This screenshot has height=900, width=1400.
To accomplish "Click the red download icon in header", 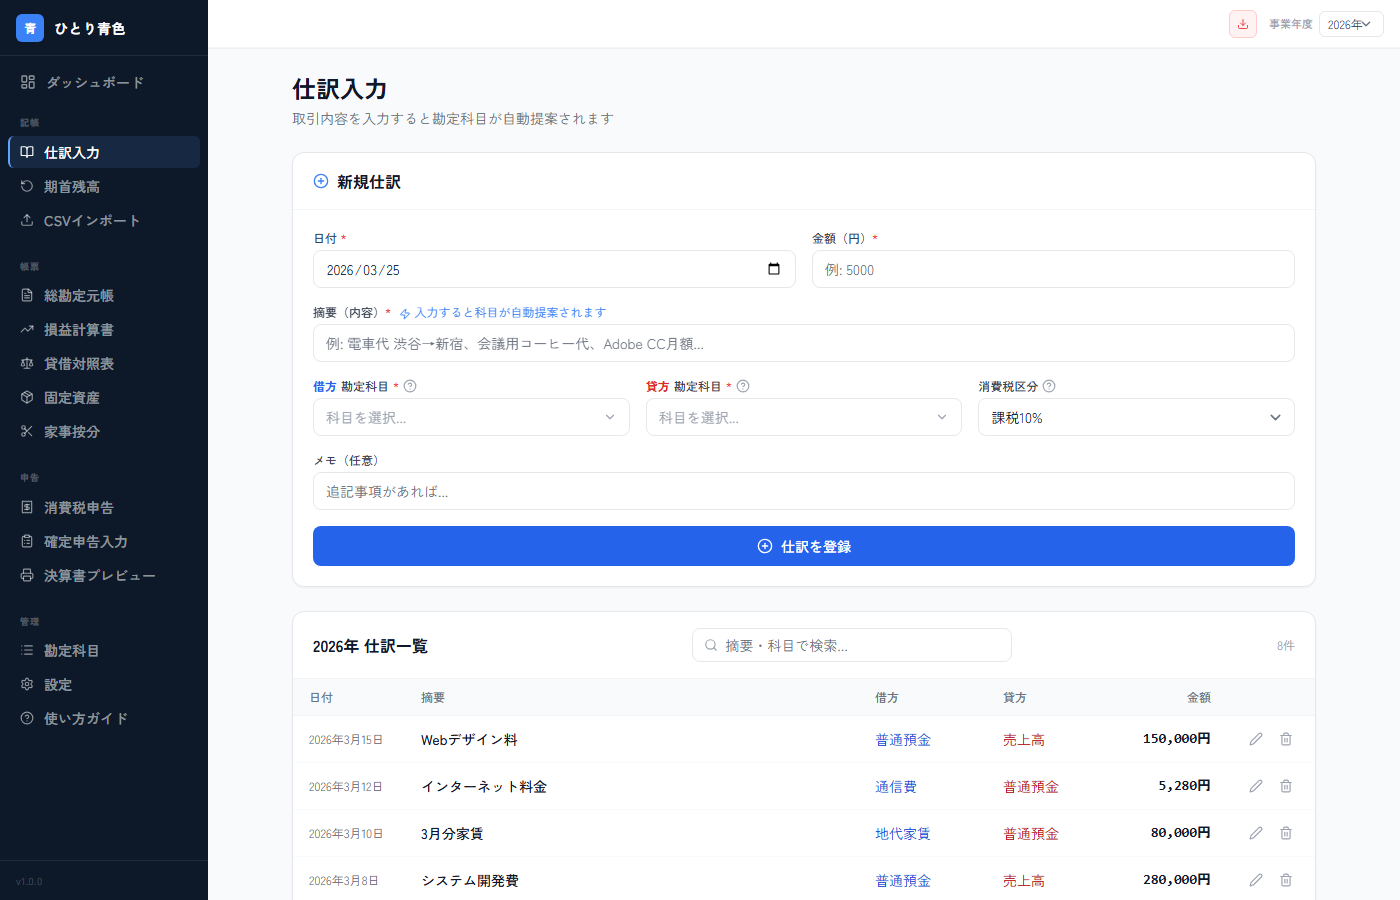I will point(1242,24).
